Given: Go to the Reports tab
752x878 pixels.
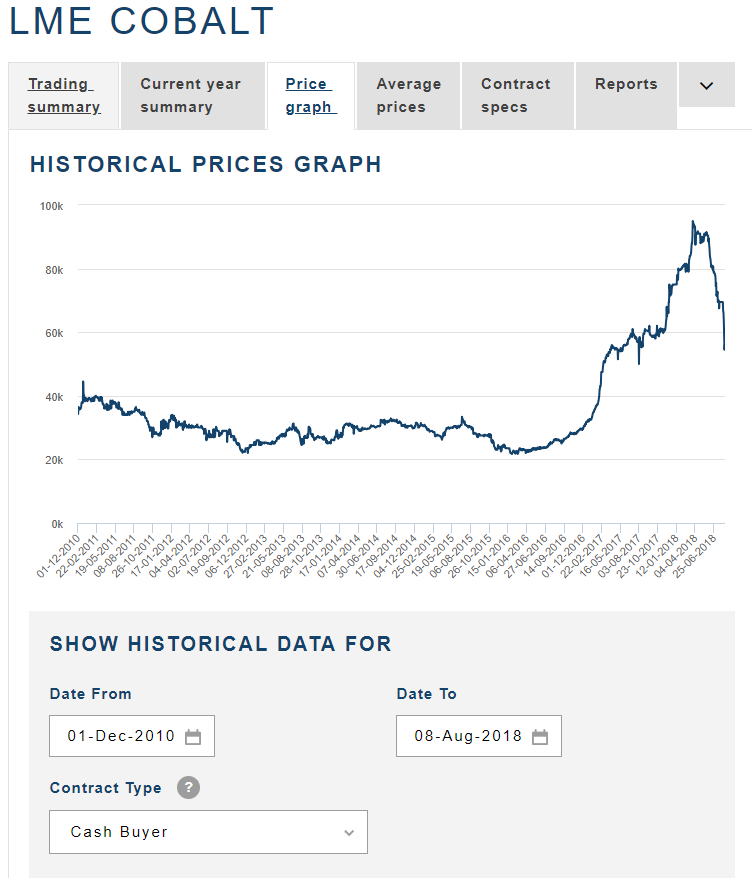Looking at the screenshot, I should 626,96.
